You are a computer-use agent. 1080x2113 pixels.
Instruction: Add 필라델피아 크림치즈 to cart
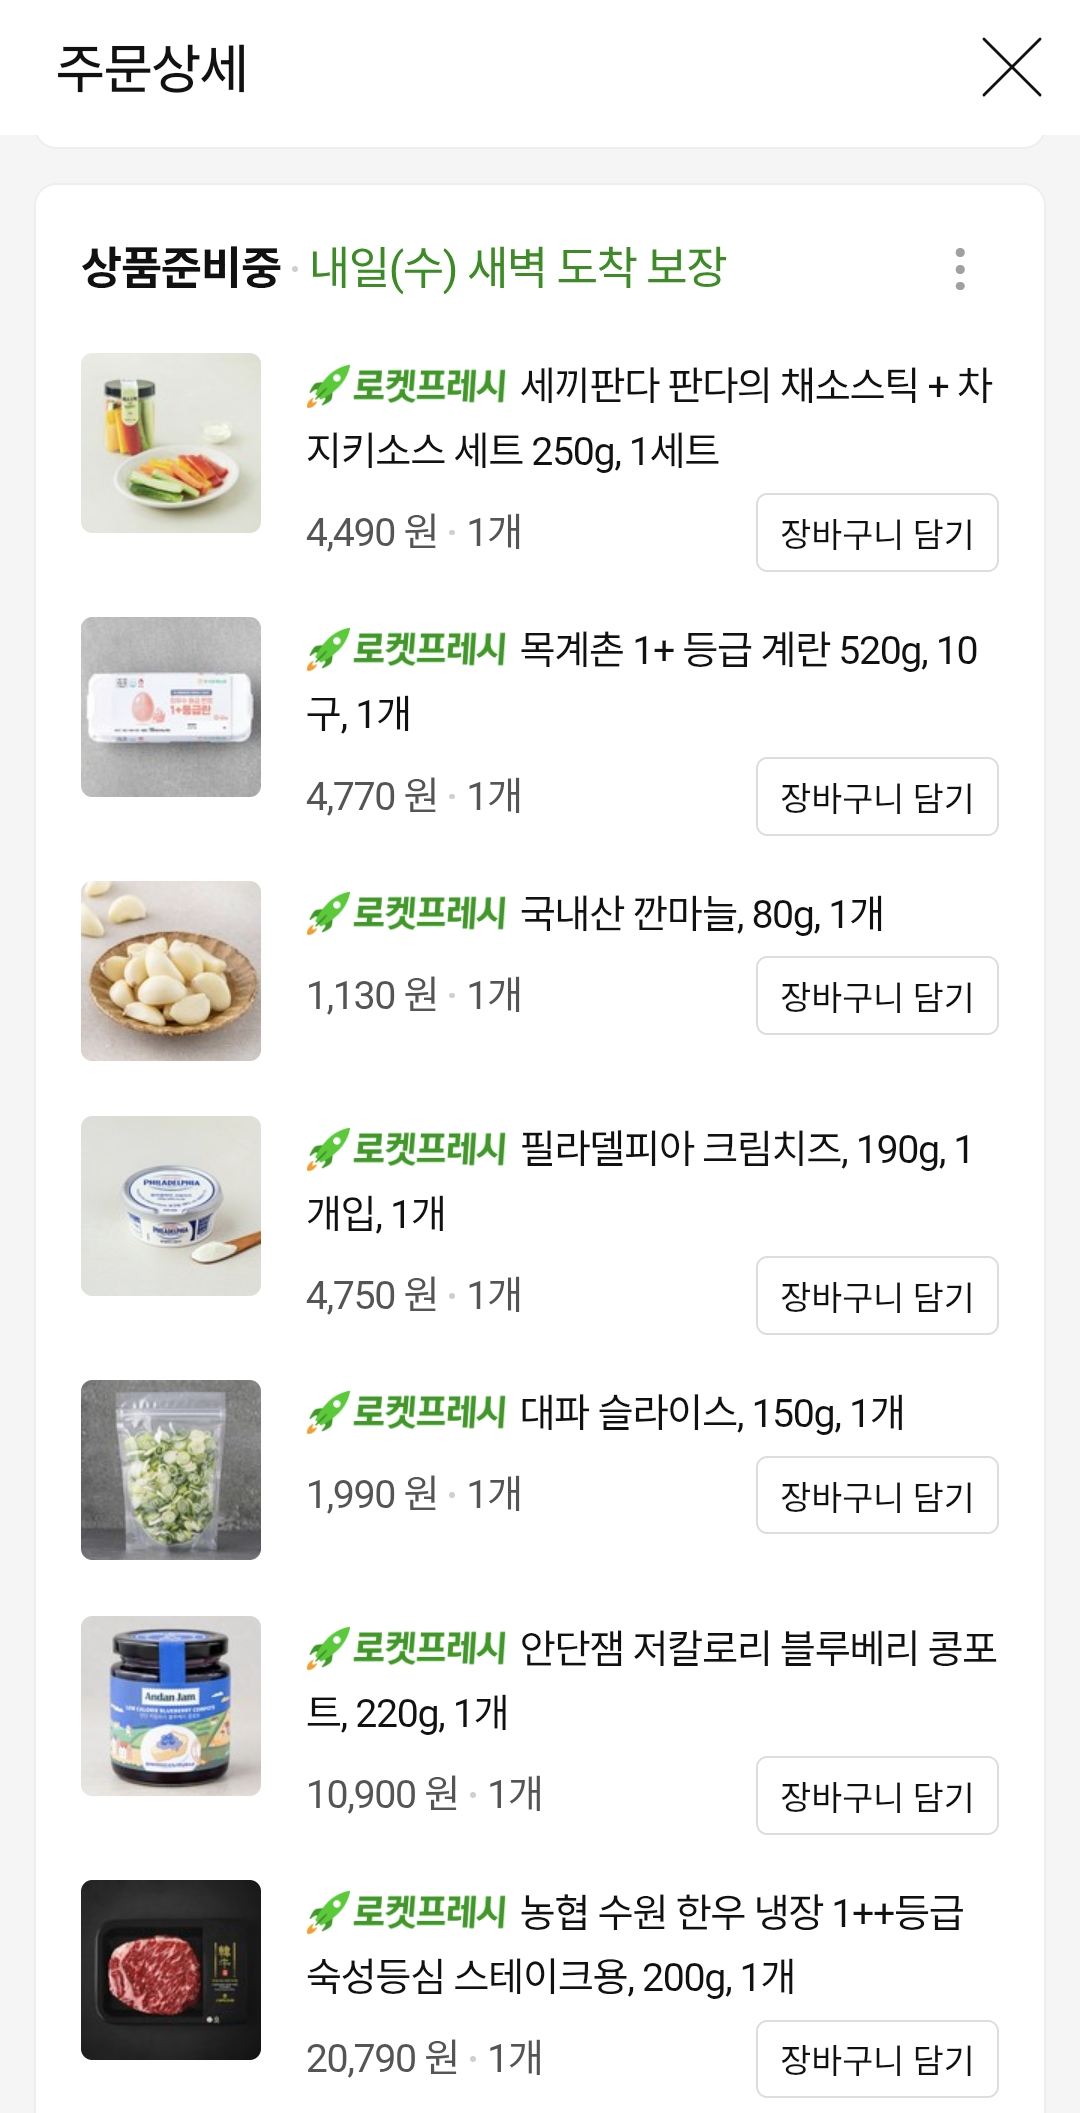coord(877,1296)
